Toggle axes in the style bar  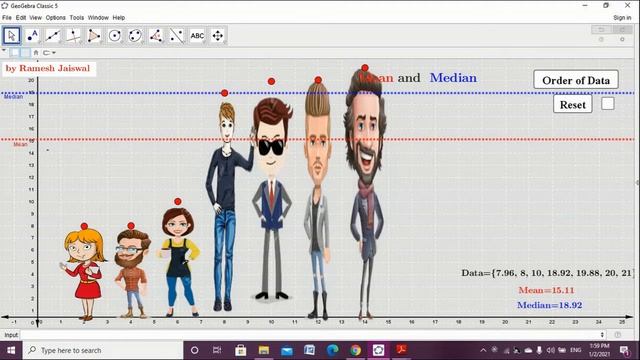(15, 52)
